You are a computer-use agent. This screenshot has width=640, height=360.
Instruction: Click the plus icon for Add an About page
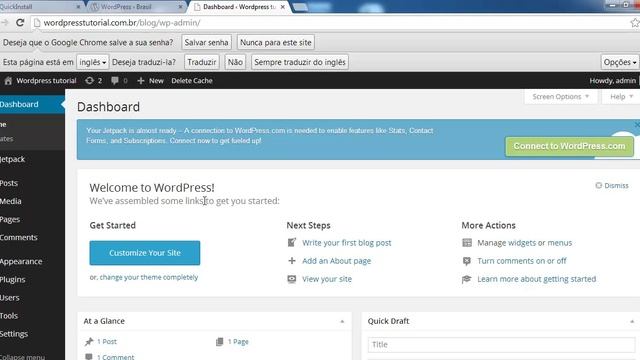tap(292, 261)
